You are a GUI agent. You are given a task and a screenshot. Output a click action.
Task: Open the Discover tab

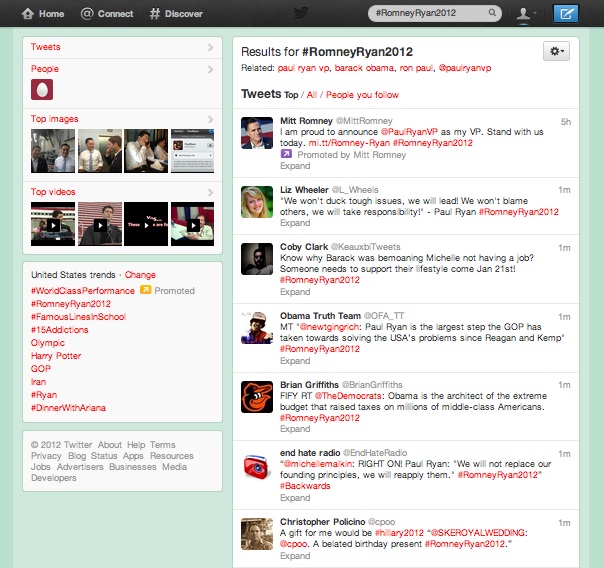click(x=176, y=14)
